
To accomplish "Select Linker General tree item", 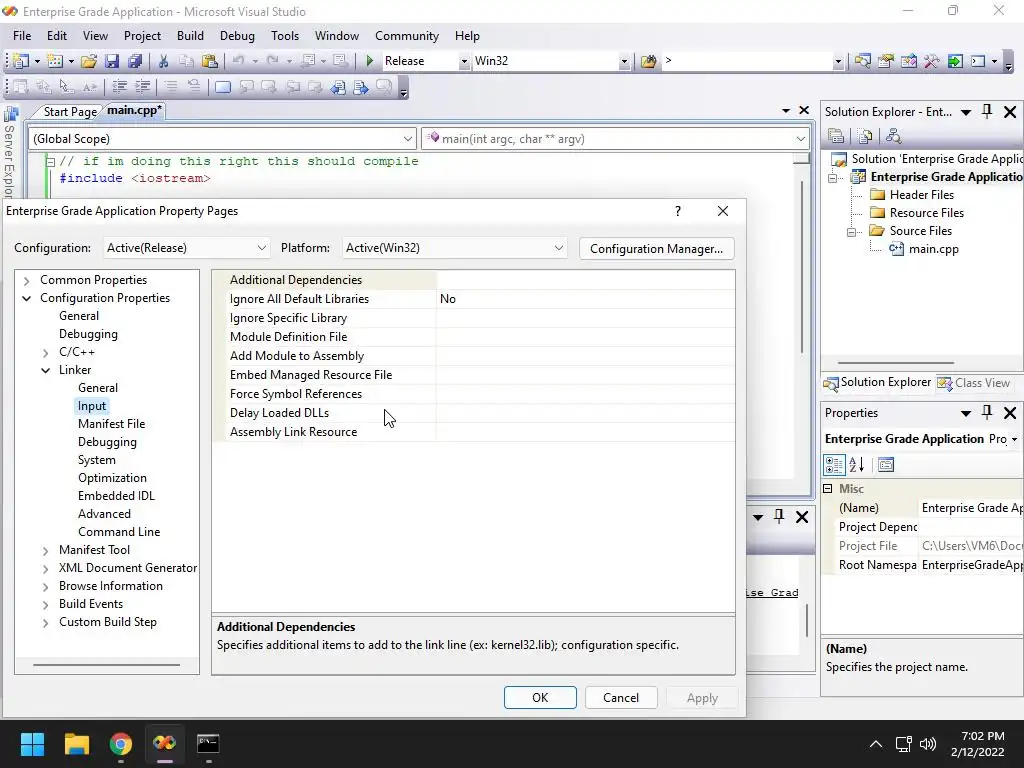I will click(x=98, y=388).
